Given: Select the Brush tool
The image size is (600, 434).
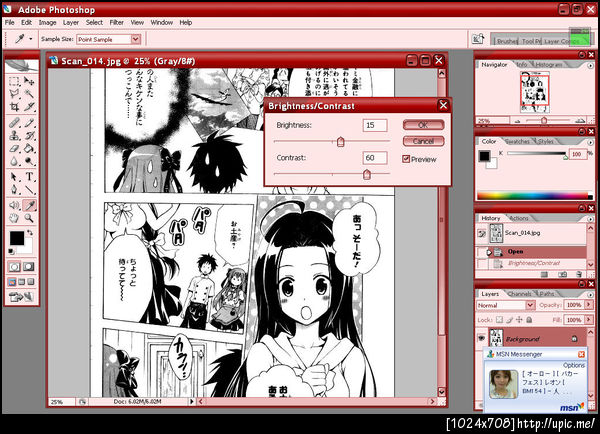Looking at the screenshot, I should pyautogui.click(x=29, y=123).
